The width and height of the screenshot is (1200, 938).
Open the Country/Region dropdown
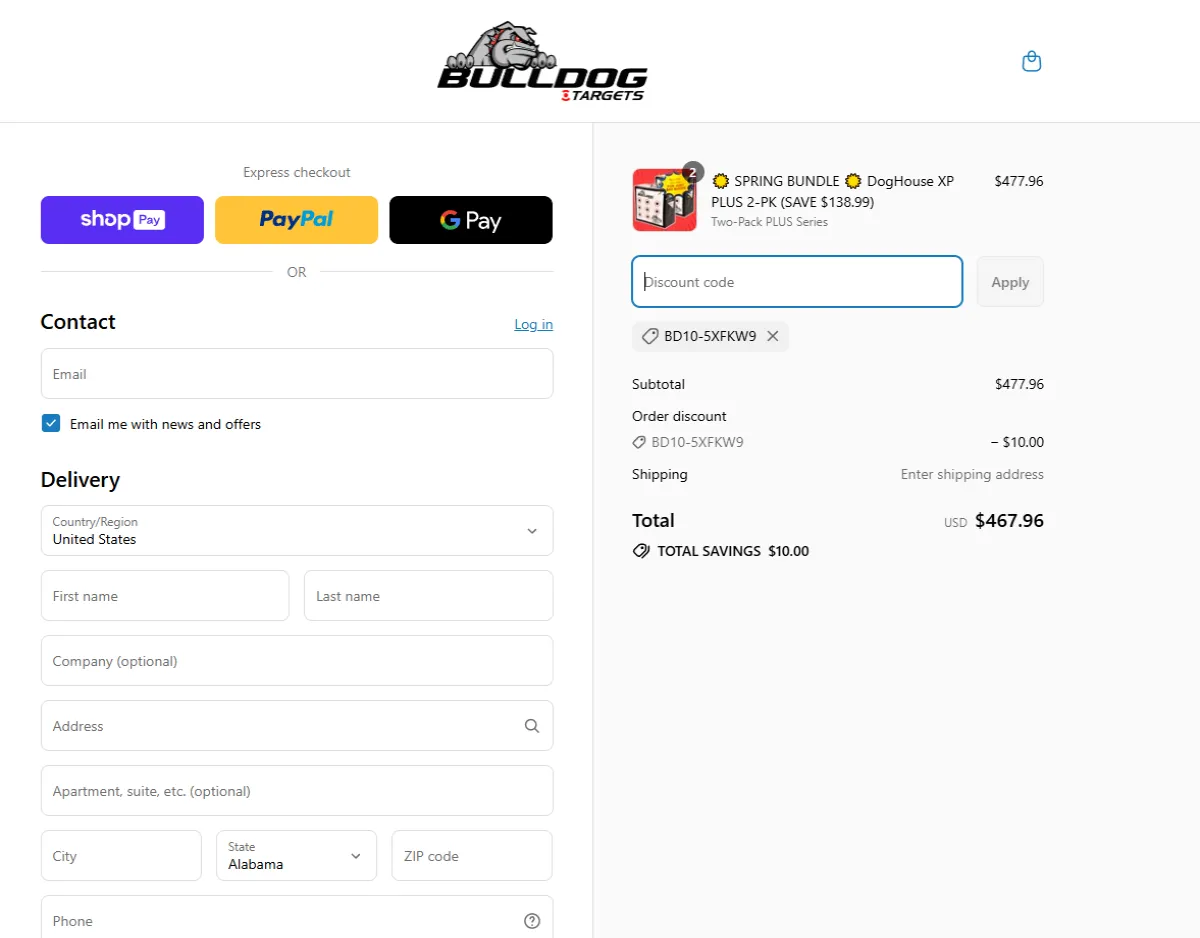coord(297,530)
